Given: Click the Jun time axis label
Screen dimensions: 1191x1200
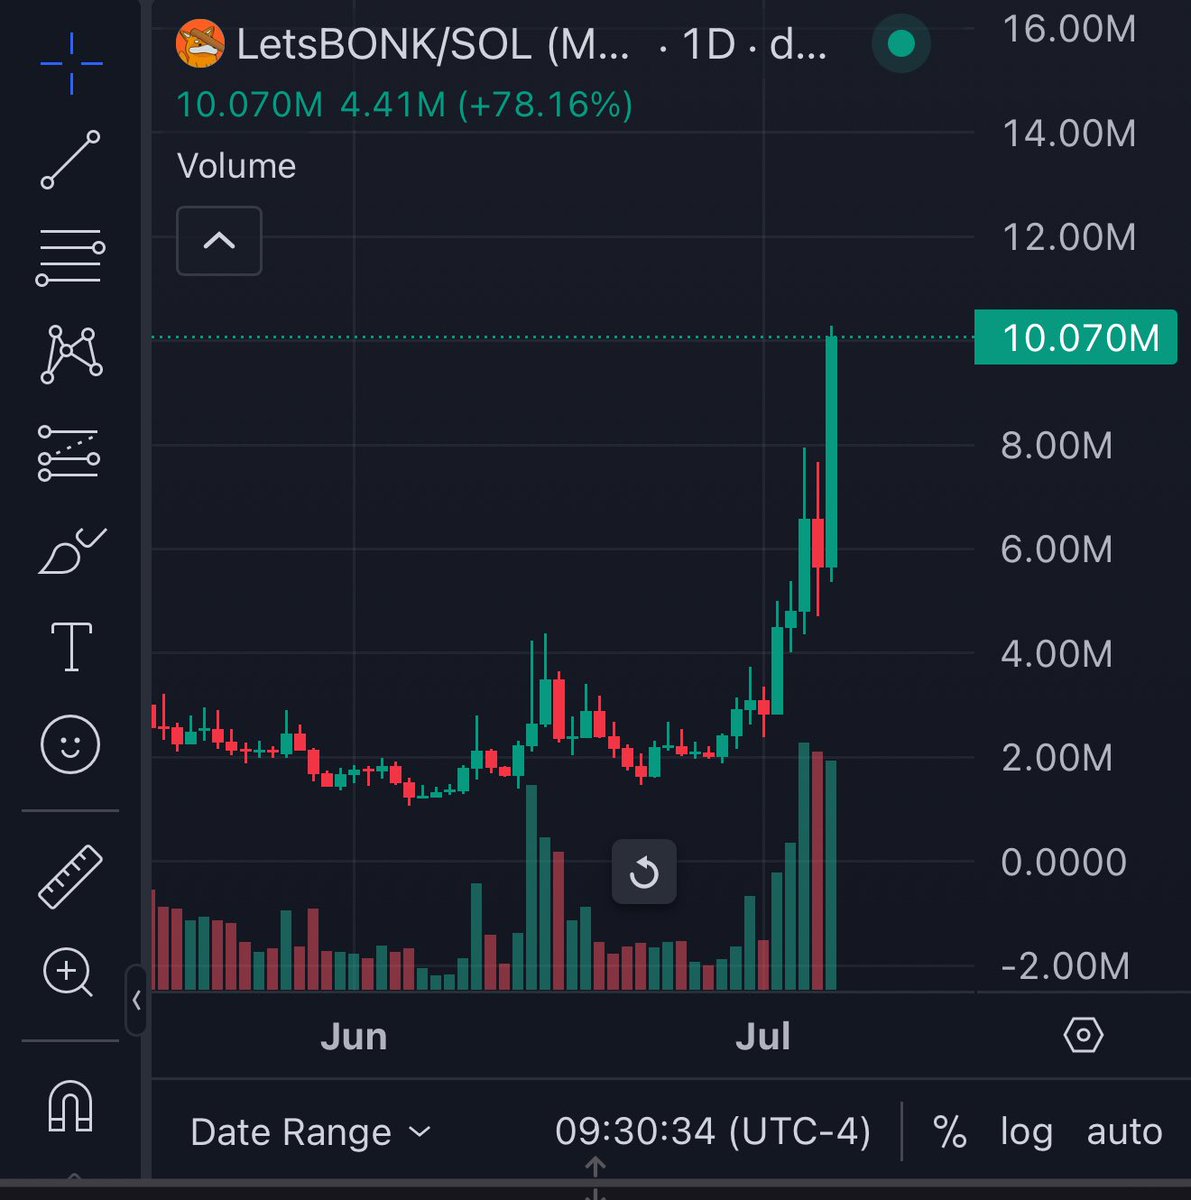Looking at the screenshot, I should (354, 1037).
